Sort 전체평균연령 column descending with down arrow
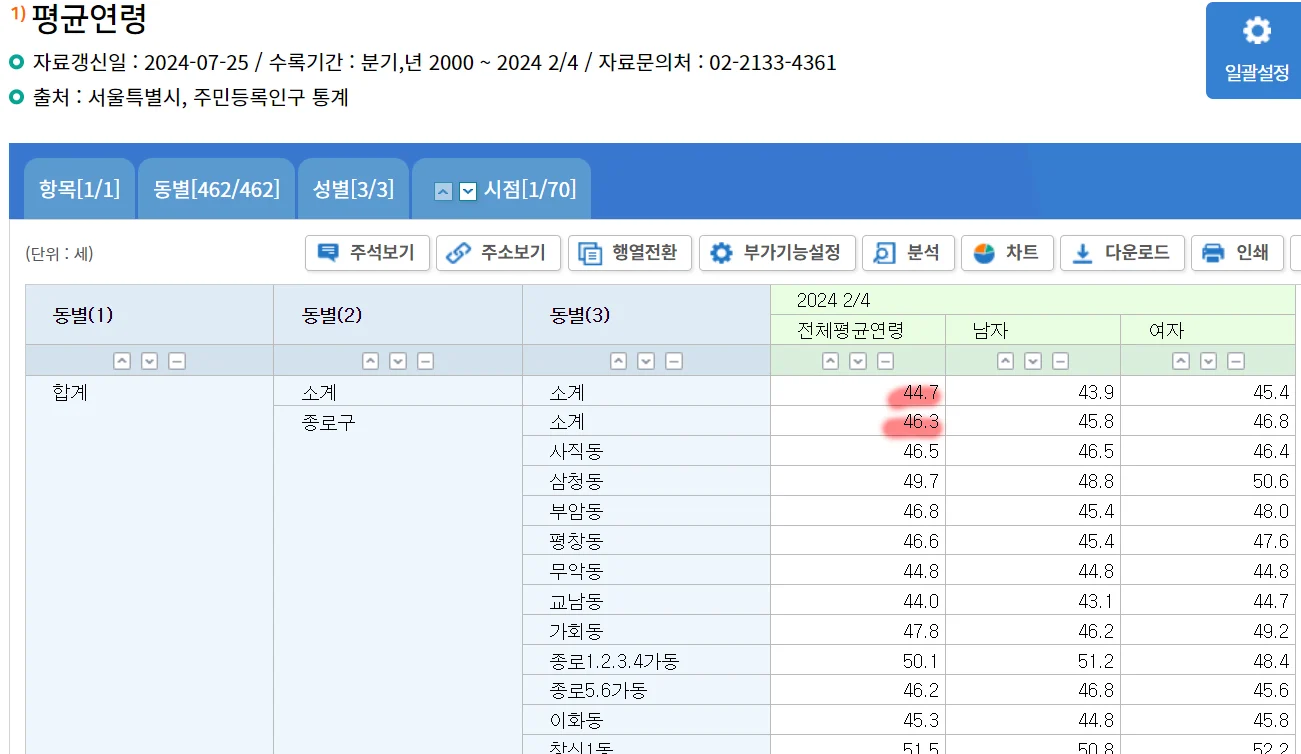 pos(858,361)
